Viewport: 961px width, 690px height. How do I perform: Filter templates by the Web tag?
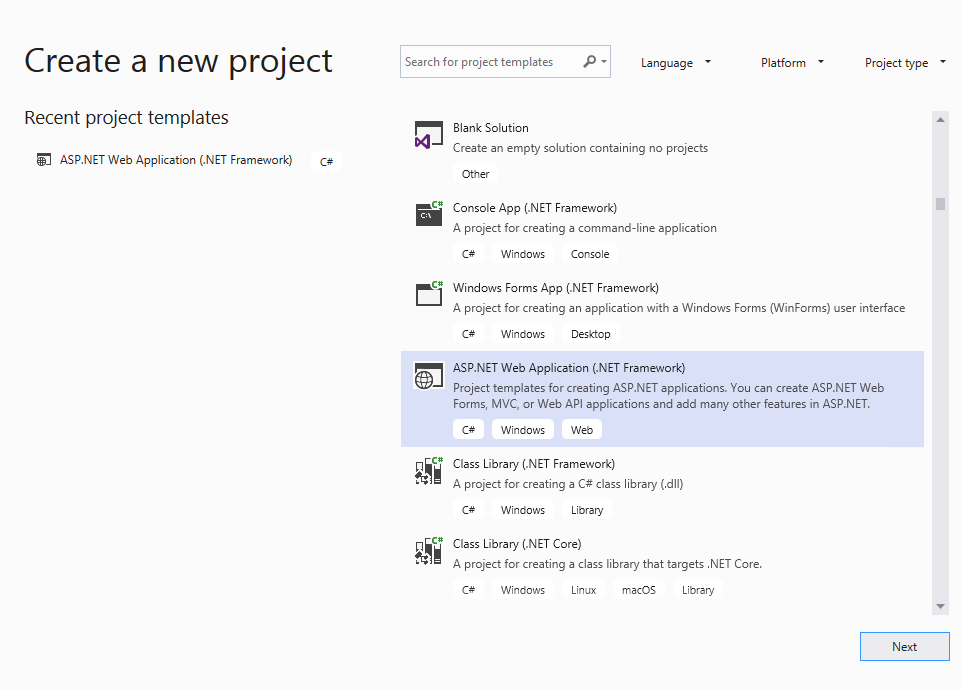pos(581,429)
